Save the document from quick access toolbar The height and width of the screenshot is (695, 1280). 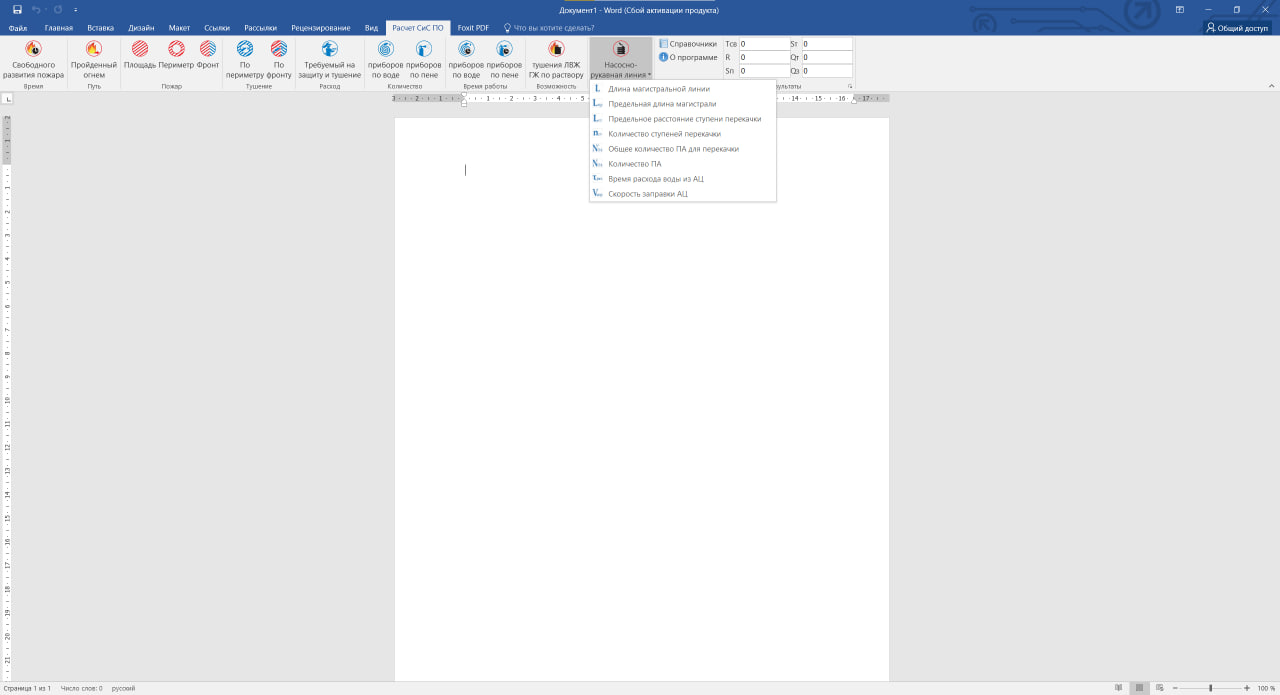17,10
